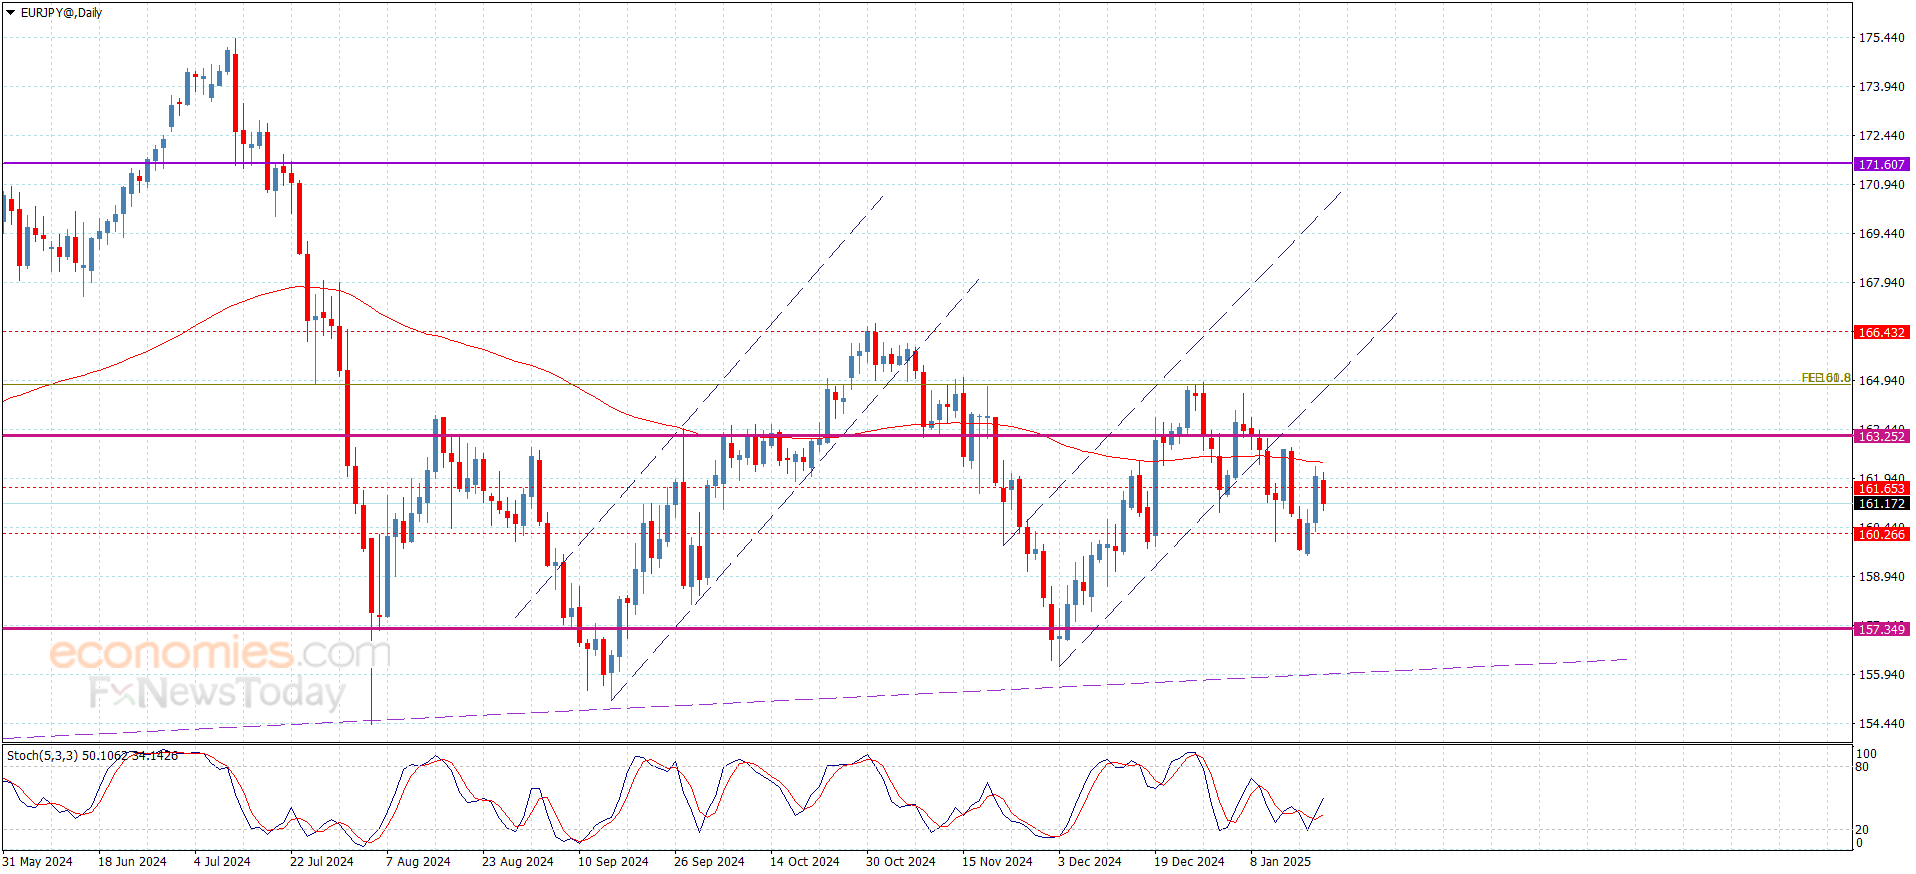Image resolution: width=1916 pixels, height=874 pixels.
Task: Select the 171.607 purple price label
Action: [1881, 164]
